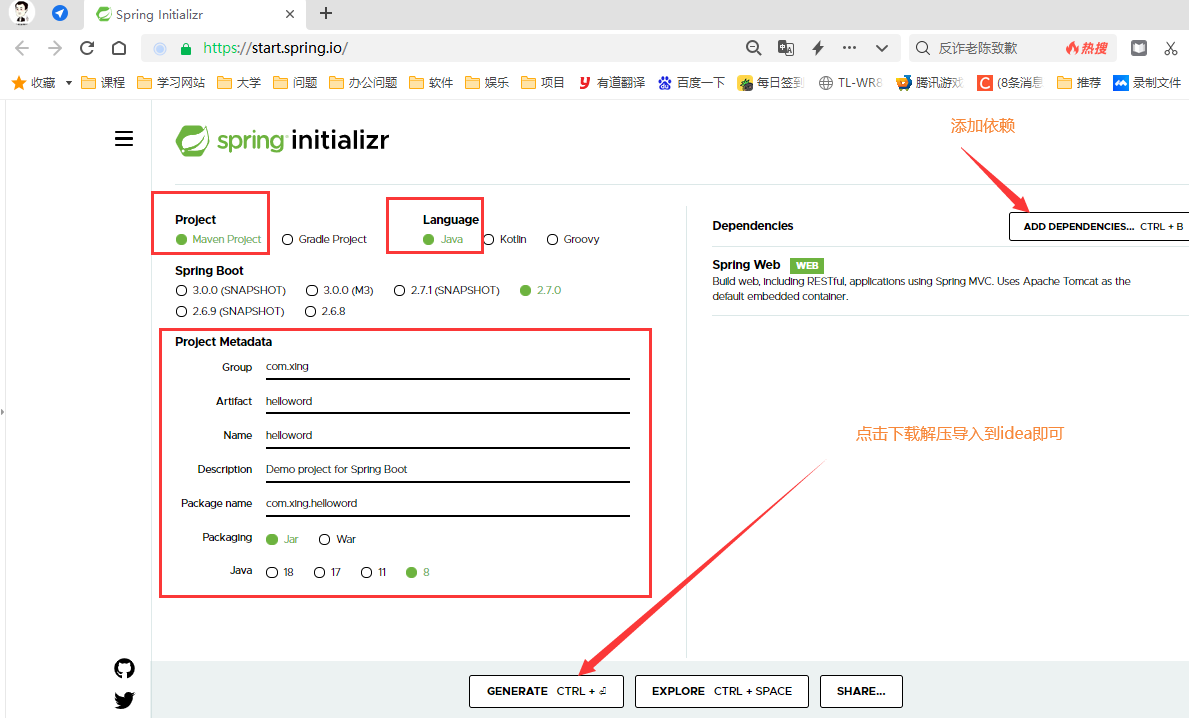Open the 百度一下 bookmark
1189x718 pixels.
tap(692, 83)
